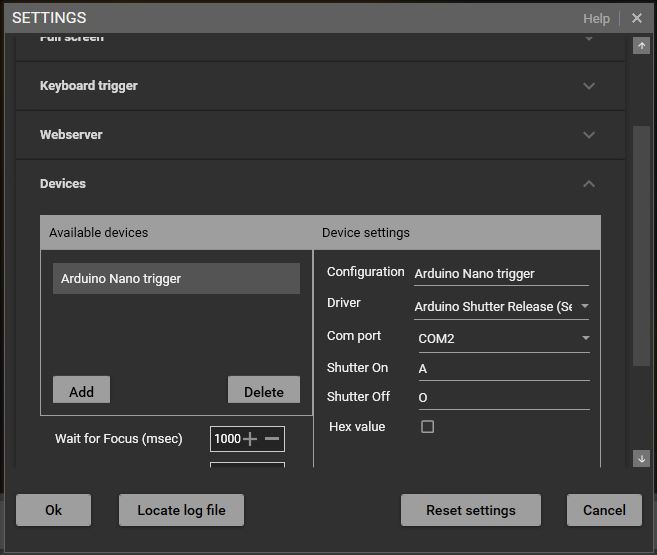The width and height of the screenshot is (657, 555).
Task: Open the Com port dropdown
Action: pos(585,338)
